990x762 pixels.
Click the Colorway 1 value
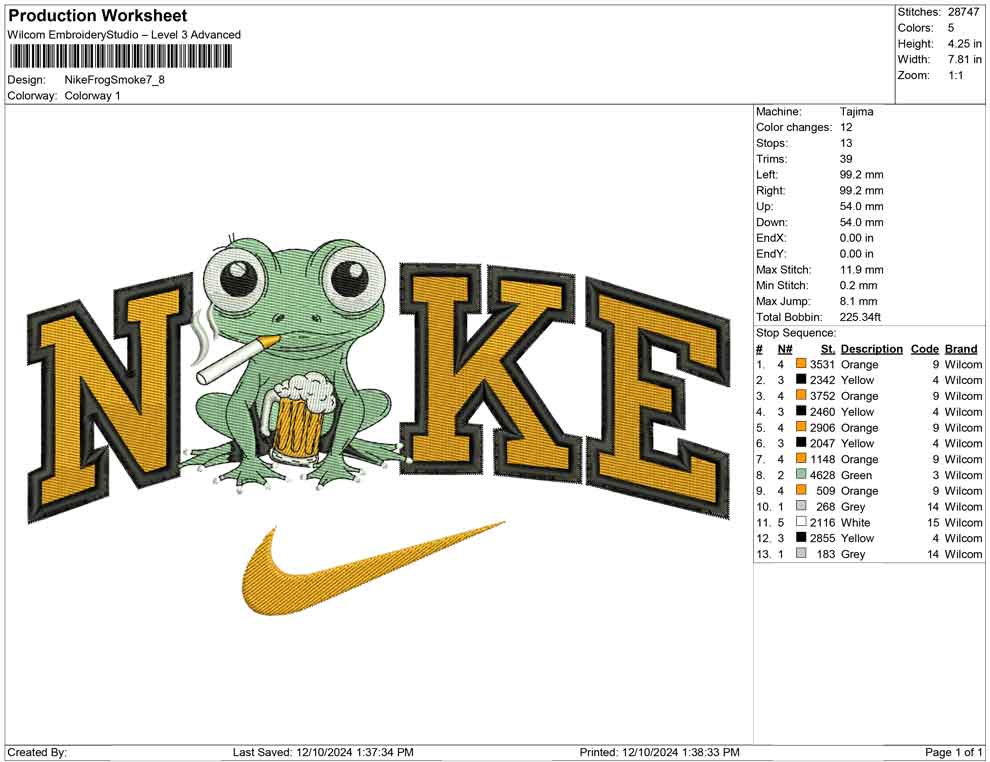pos(92,96)
